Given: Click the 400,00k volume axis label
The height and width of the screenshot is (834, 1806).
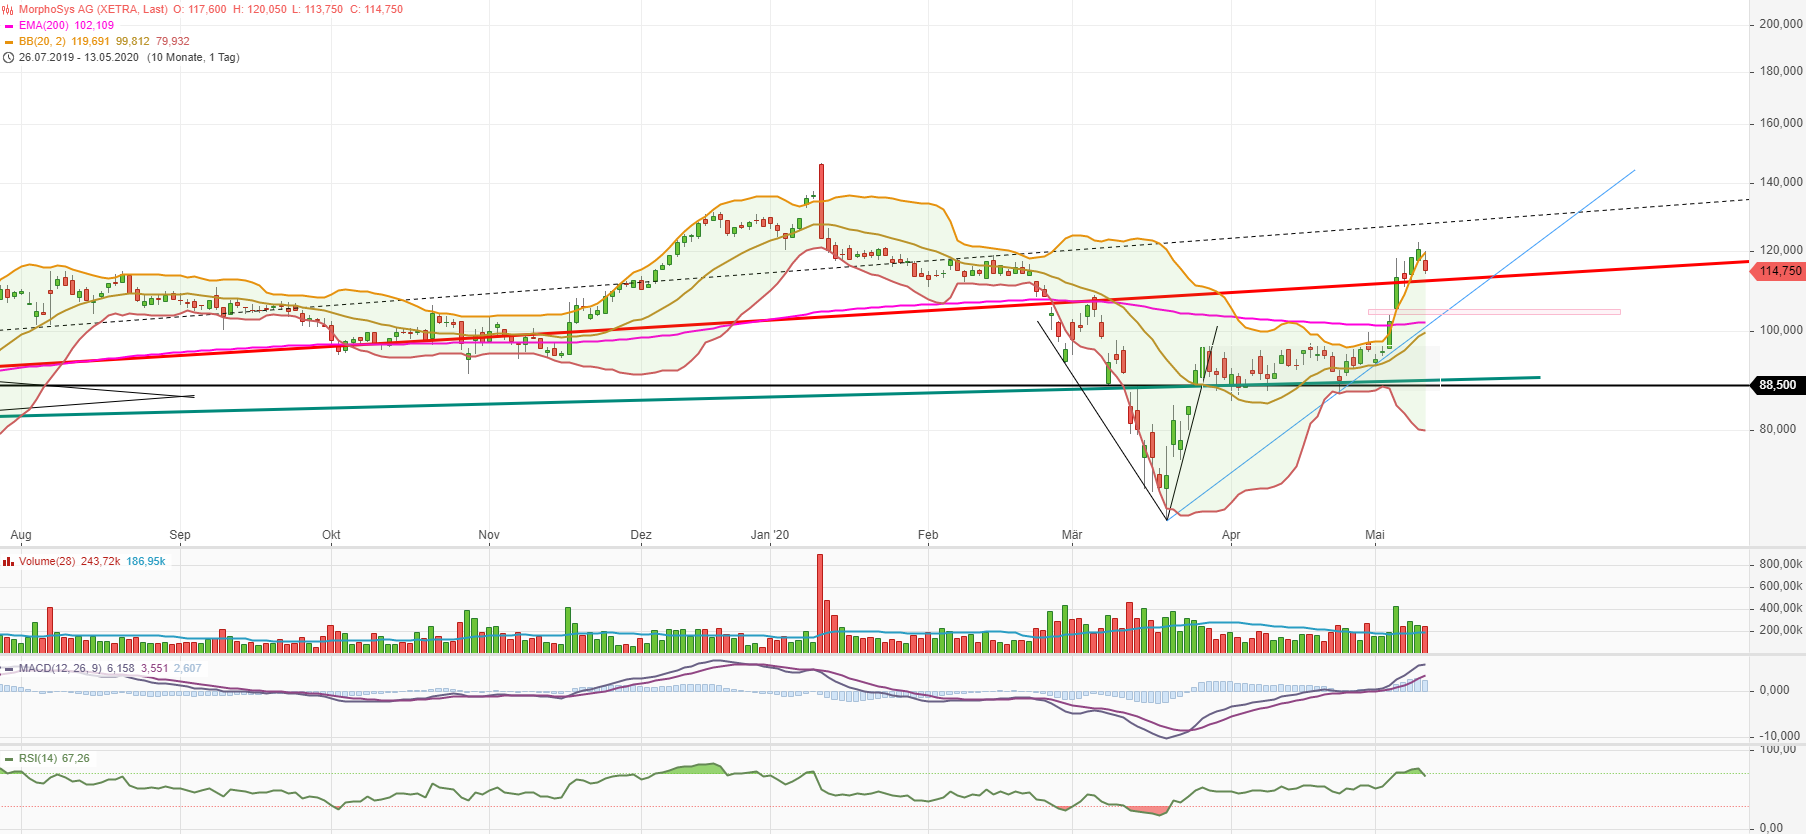Looking at the screenshot, I should coord(1781,608).
